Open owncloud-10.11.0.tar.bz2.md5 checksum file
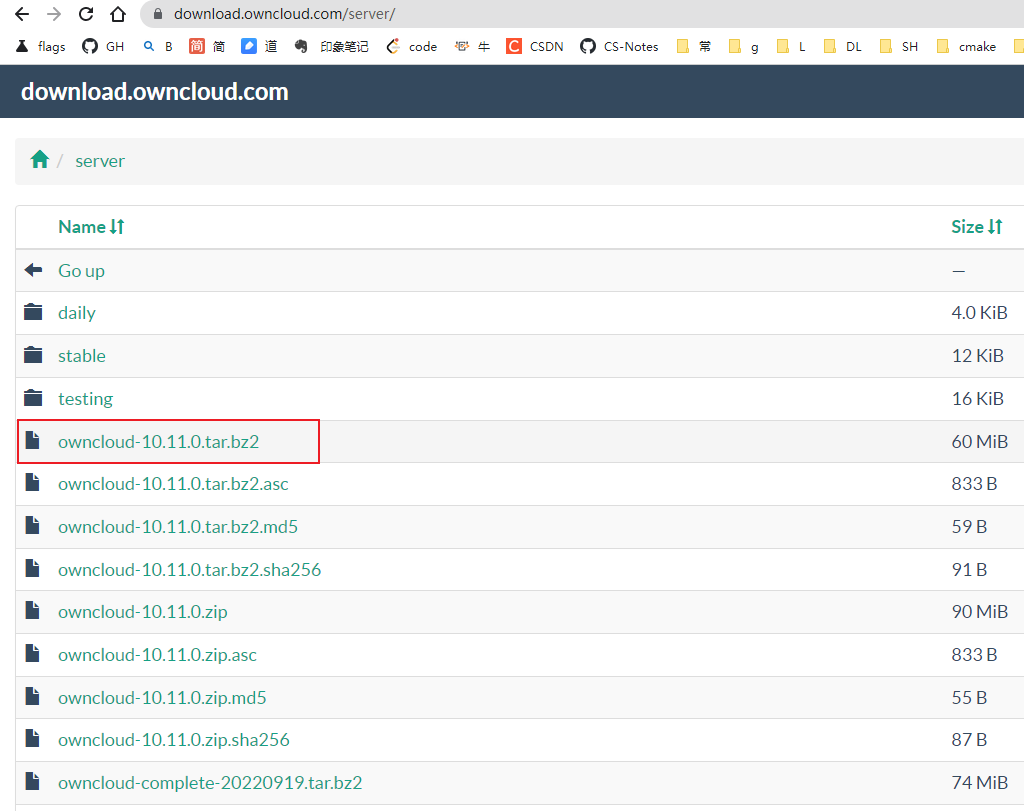 (178, 527)
